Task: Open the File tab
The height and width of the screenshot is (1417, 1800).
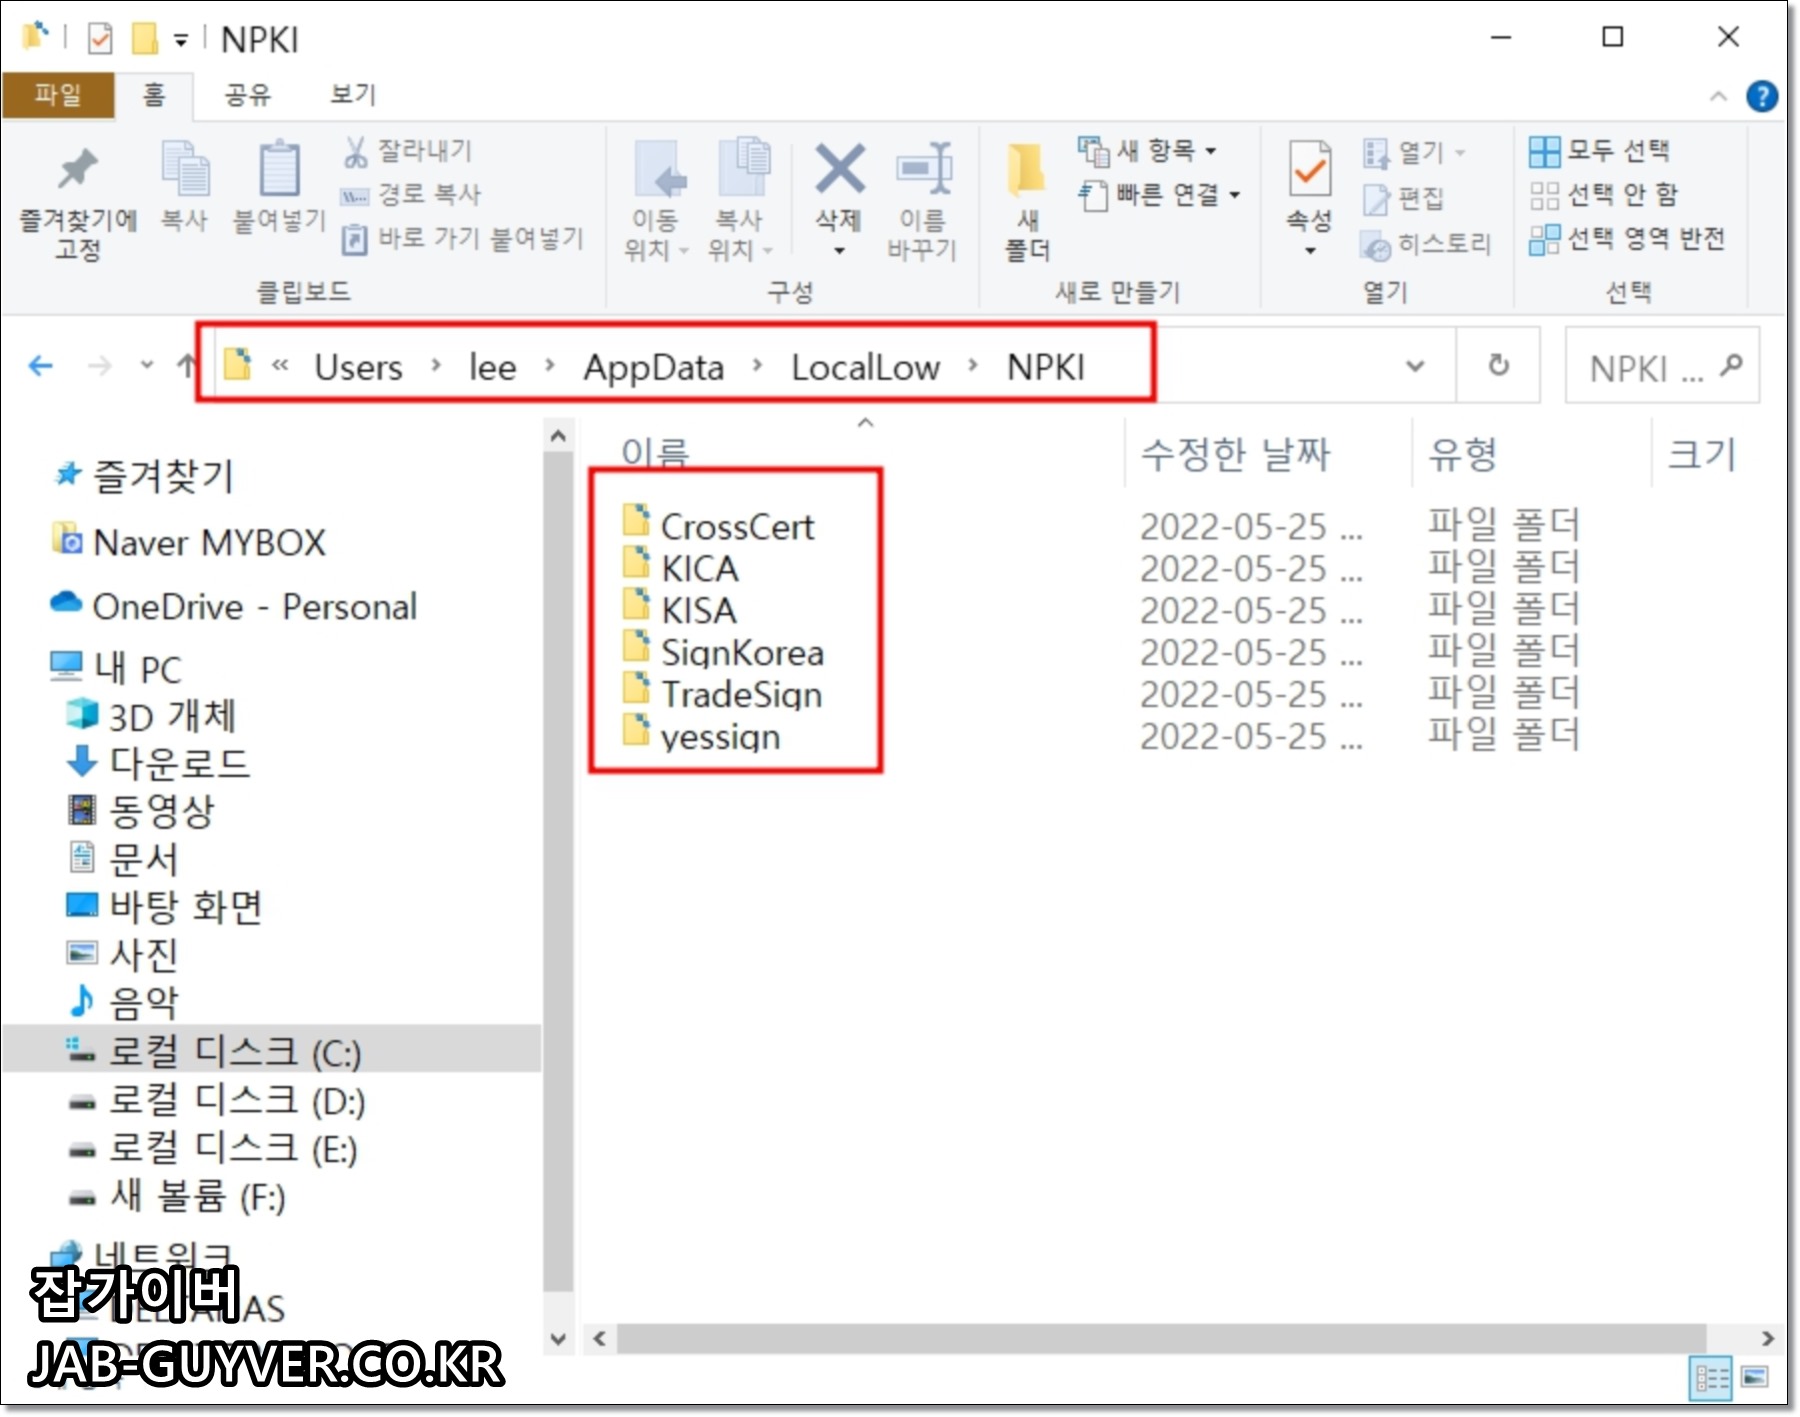Action: click(x=58, y=96)
